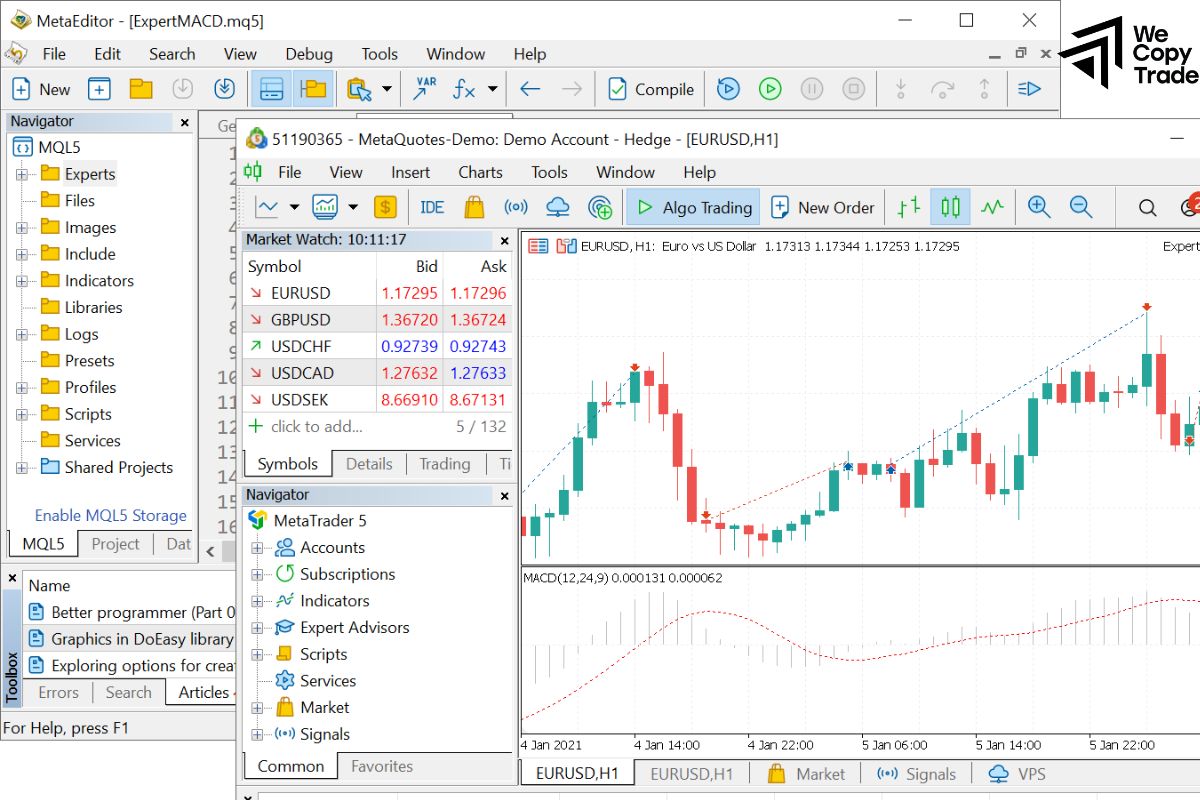Switch chart to candlestick mode
This screenshot has width=1200, height=800.
[x=950, y=207]
